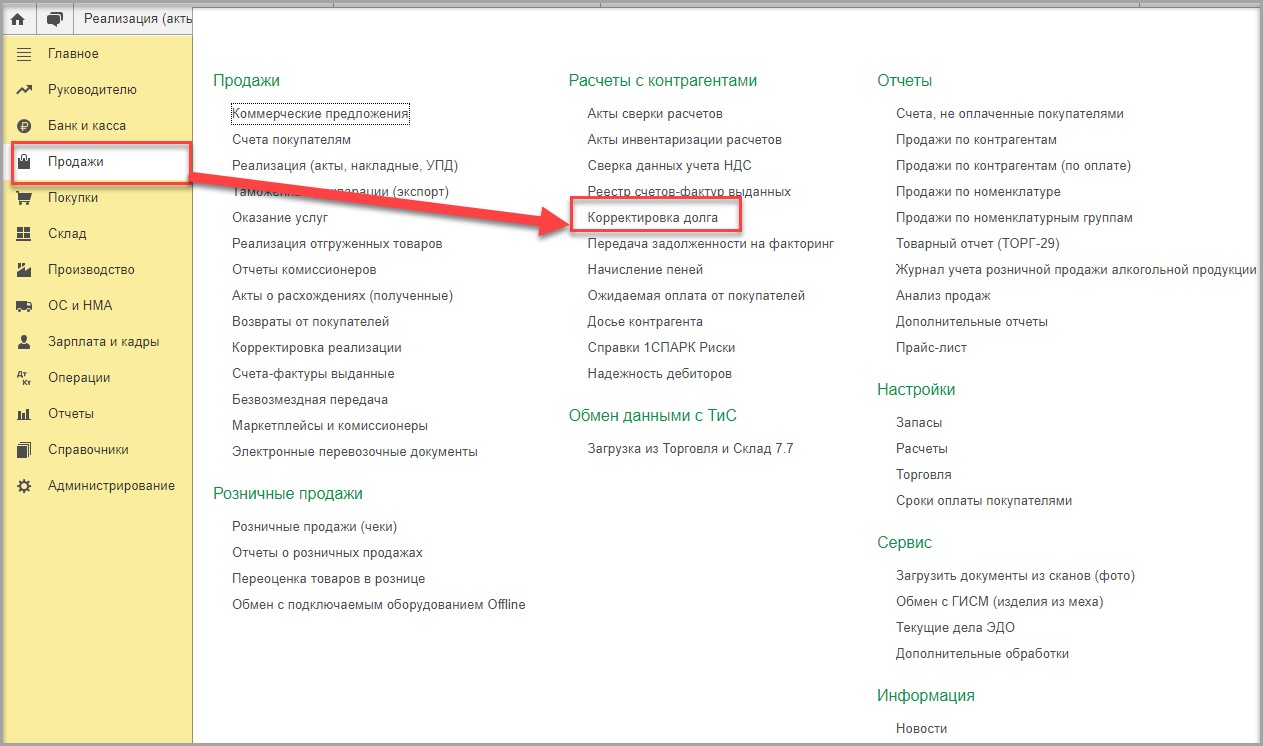
Task: Open Акты сверки расчетов link
Action: 654,114
